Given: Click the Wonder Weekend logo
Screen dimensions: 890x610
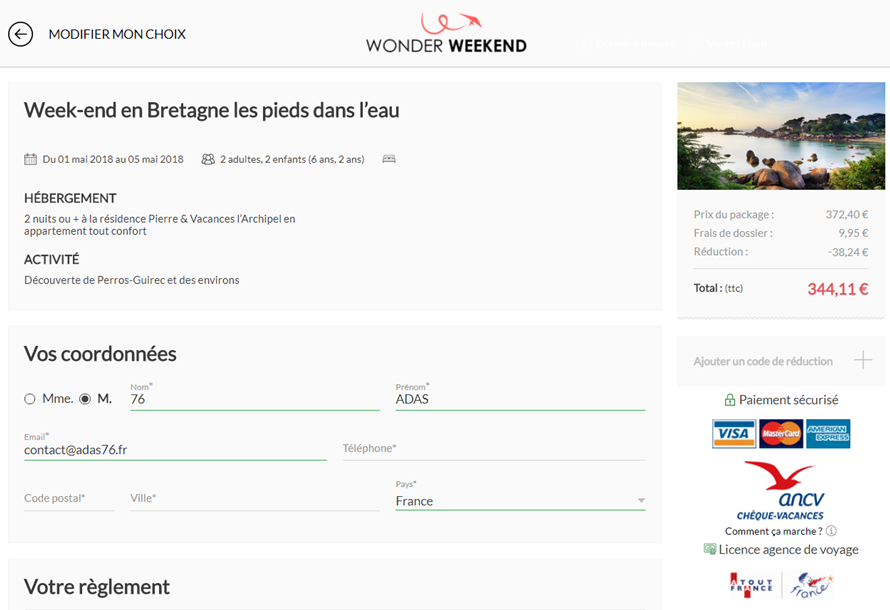Looking at the screenshot, I should (446, 33).
